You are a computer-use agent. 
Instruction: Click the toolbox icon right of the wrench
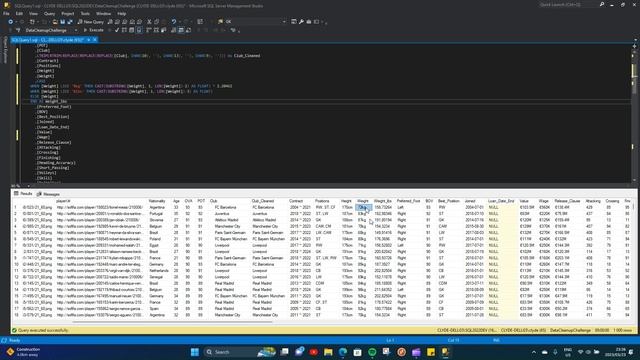309,22
